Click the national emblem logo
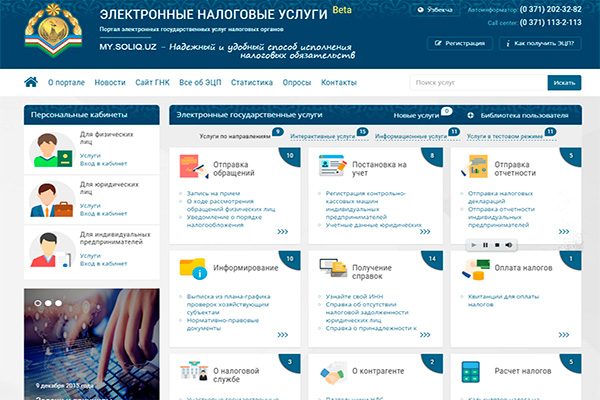Viewport: 600px width, 400px height. [53, 31]
